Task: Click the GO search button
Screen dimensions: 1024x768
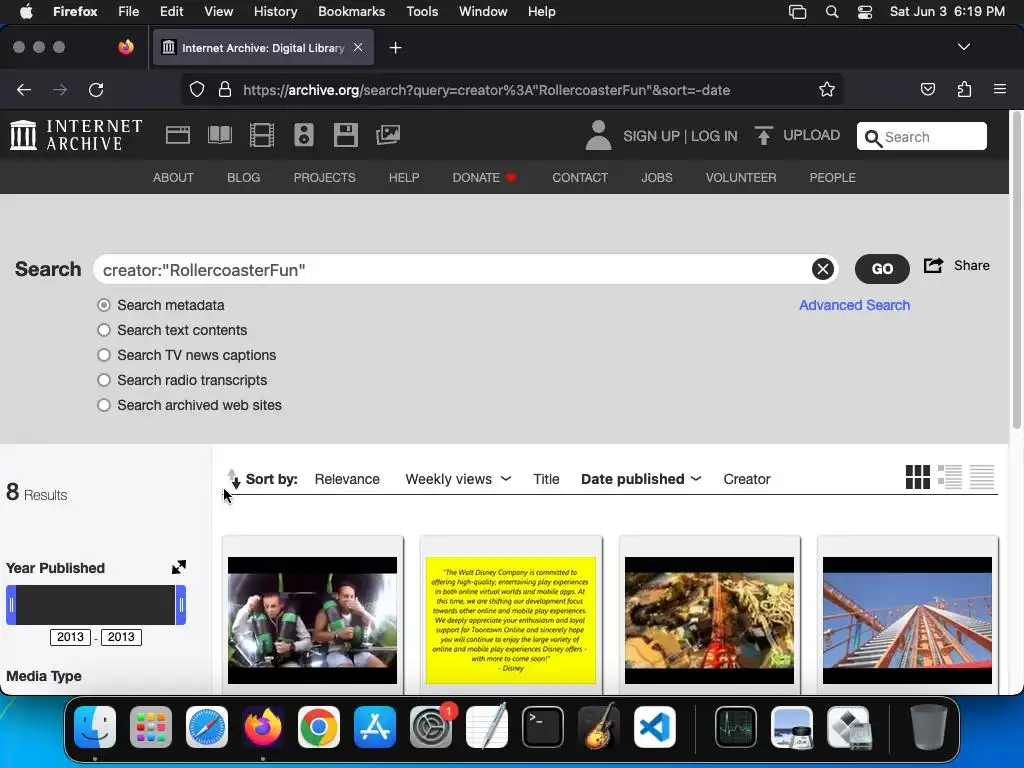Action: pyautogui.click(x=882, y=268)
